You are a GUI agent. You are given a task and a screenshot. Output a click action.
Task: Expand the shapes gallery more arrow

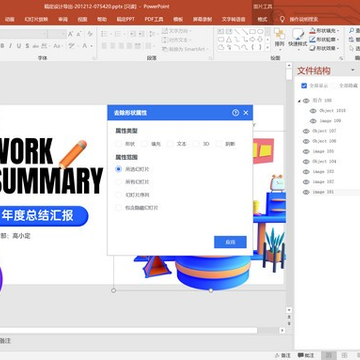coord(267,48)
